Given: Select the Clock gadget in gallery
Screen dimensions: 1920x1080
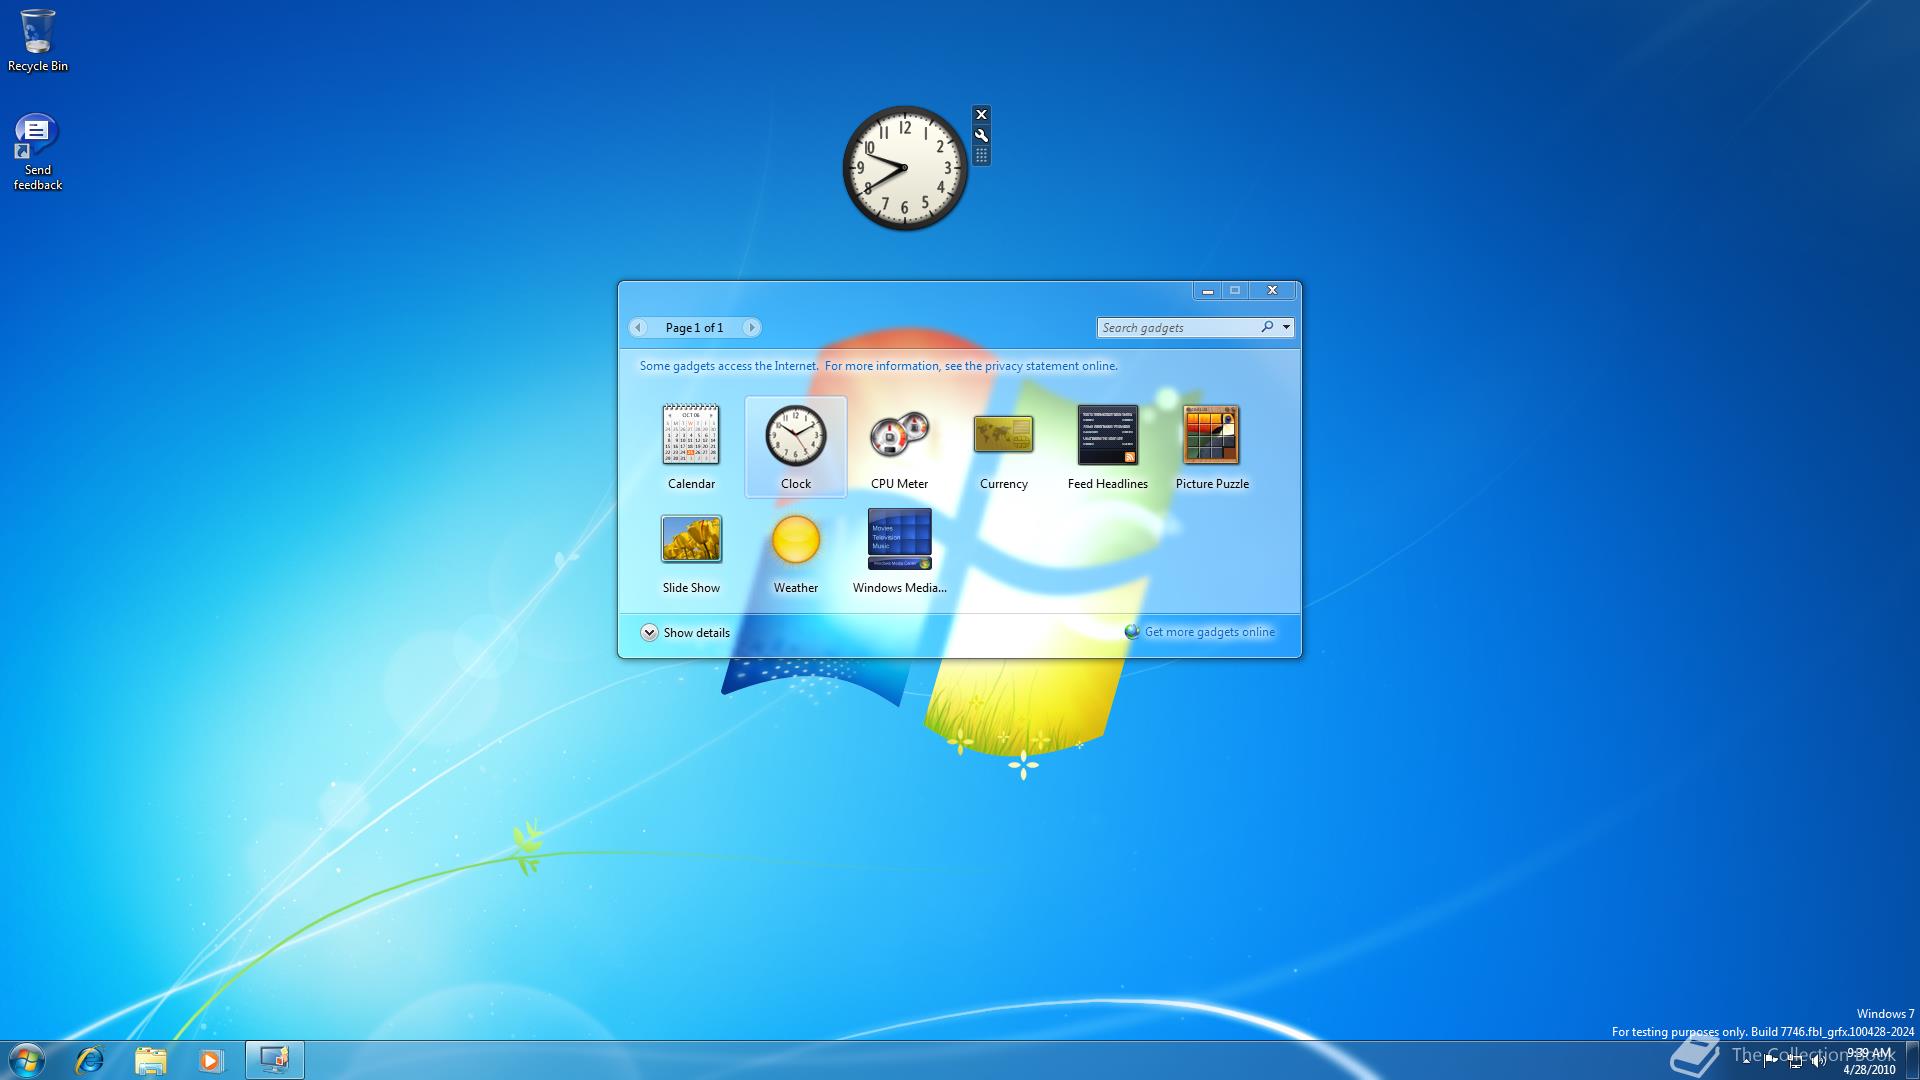Looking at the screenshot, I should 796,446.
